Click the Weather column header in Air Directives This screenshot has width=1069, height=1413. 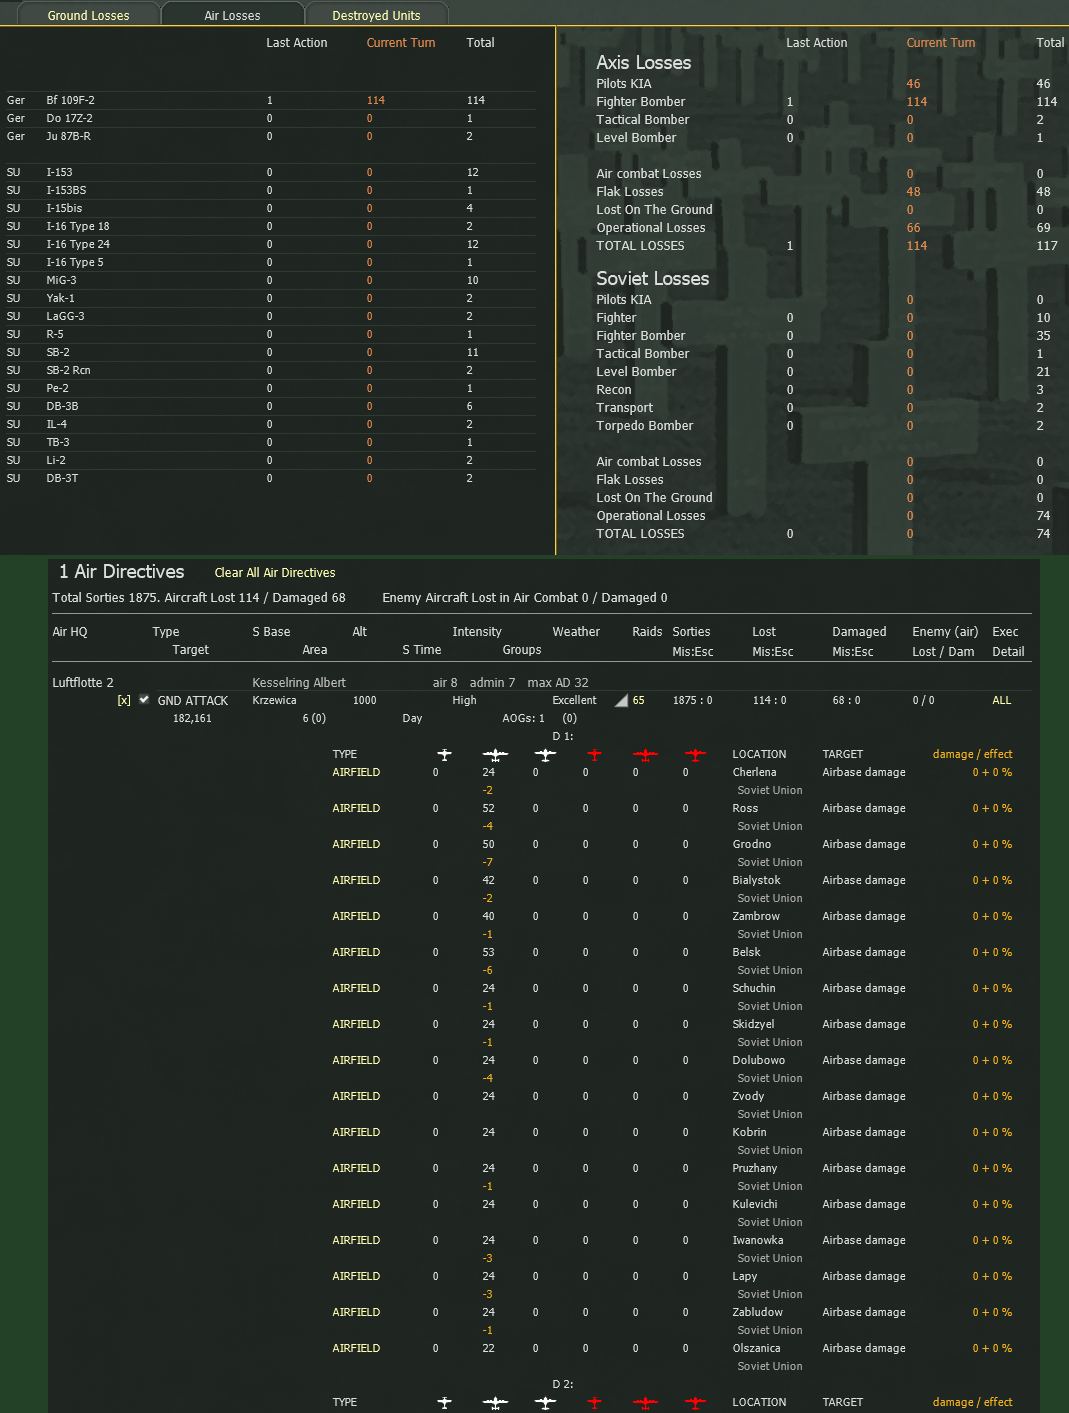point(576,632)
